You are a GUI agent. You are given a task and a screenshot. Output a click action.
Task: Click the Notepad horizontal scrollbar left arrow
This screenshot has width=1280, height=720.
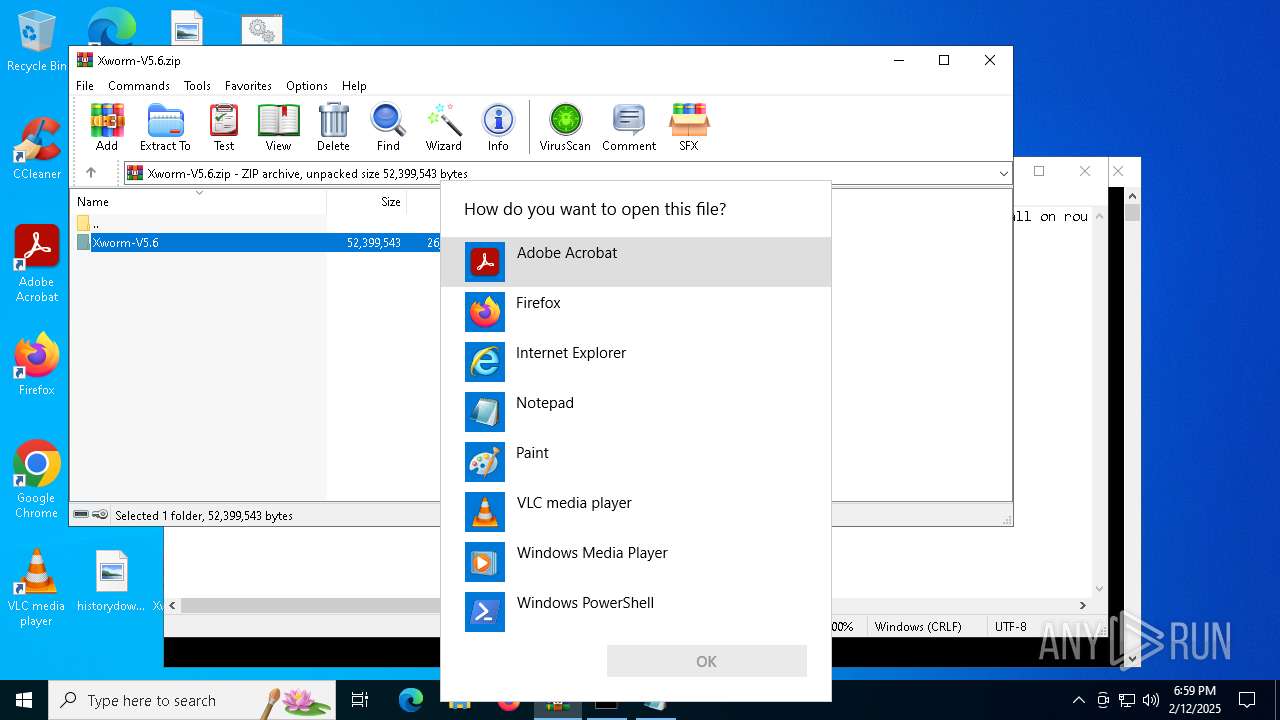(173, 605)
